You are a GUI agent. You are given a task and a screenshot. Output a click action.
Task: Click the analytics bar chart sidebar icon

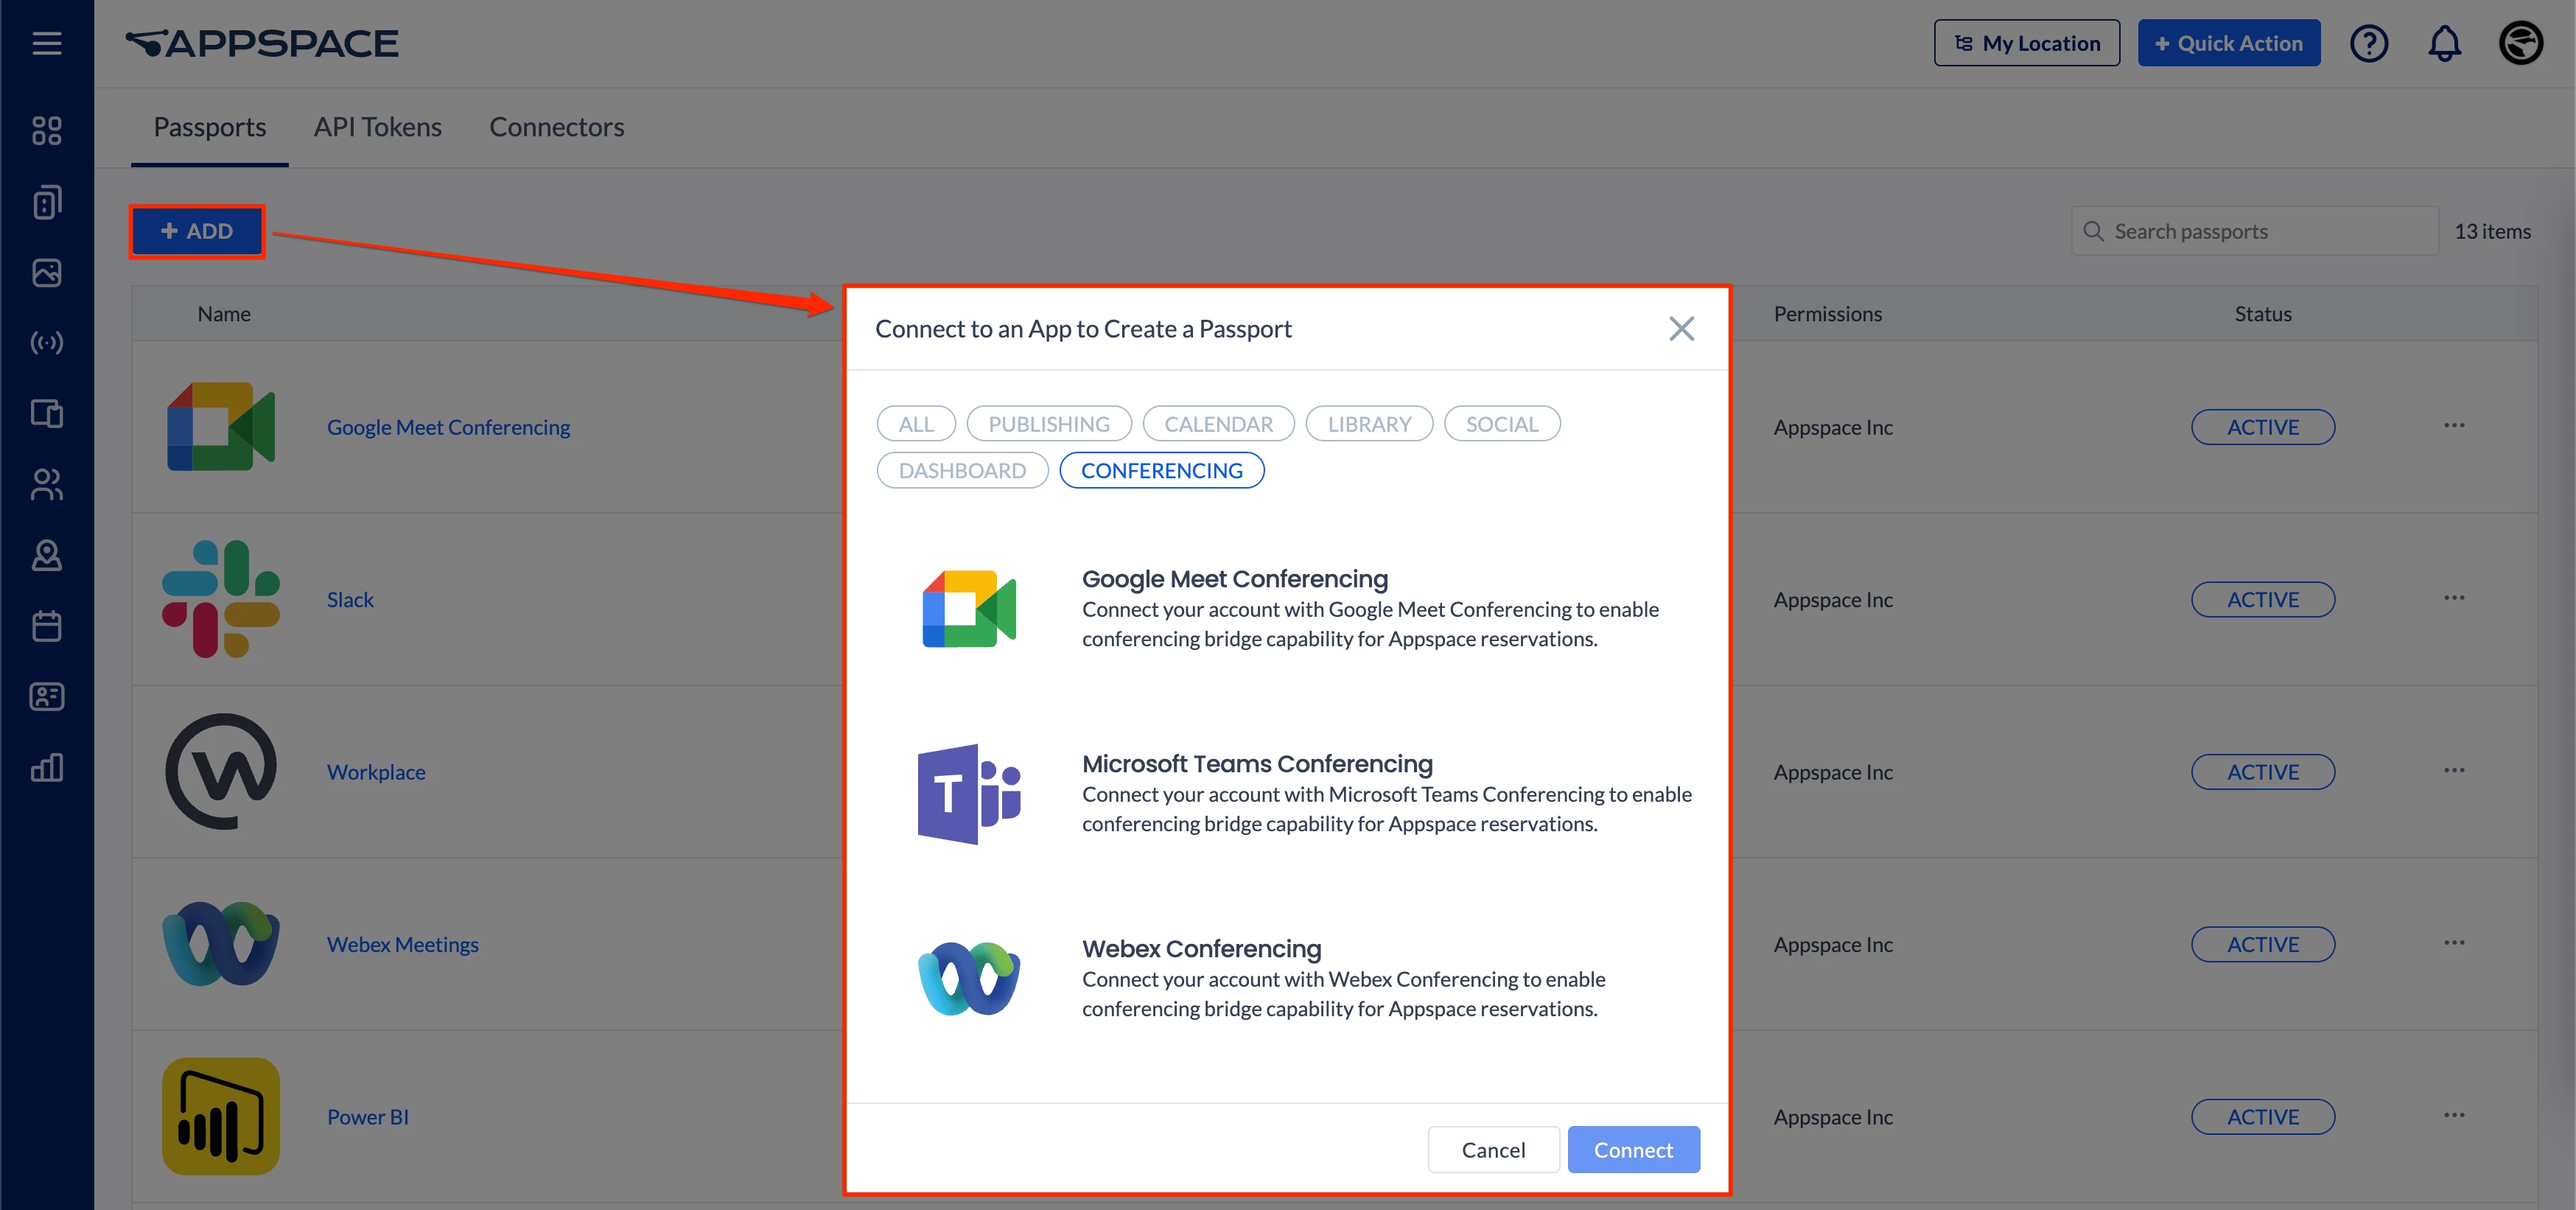pyautogui.click(x=46, y=767)
